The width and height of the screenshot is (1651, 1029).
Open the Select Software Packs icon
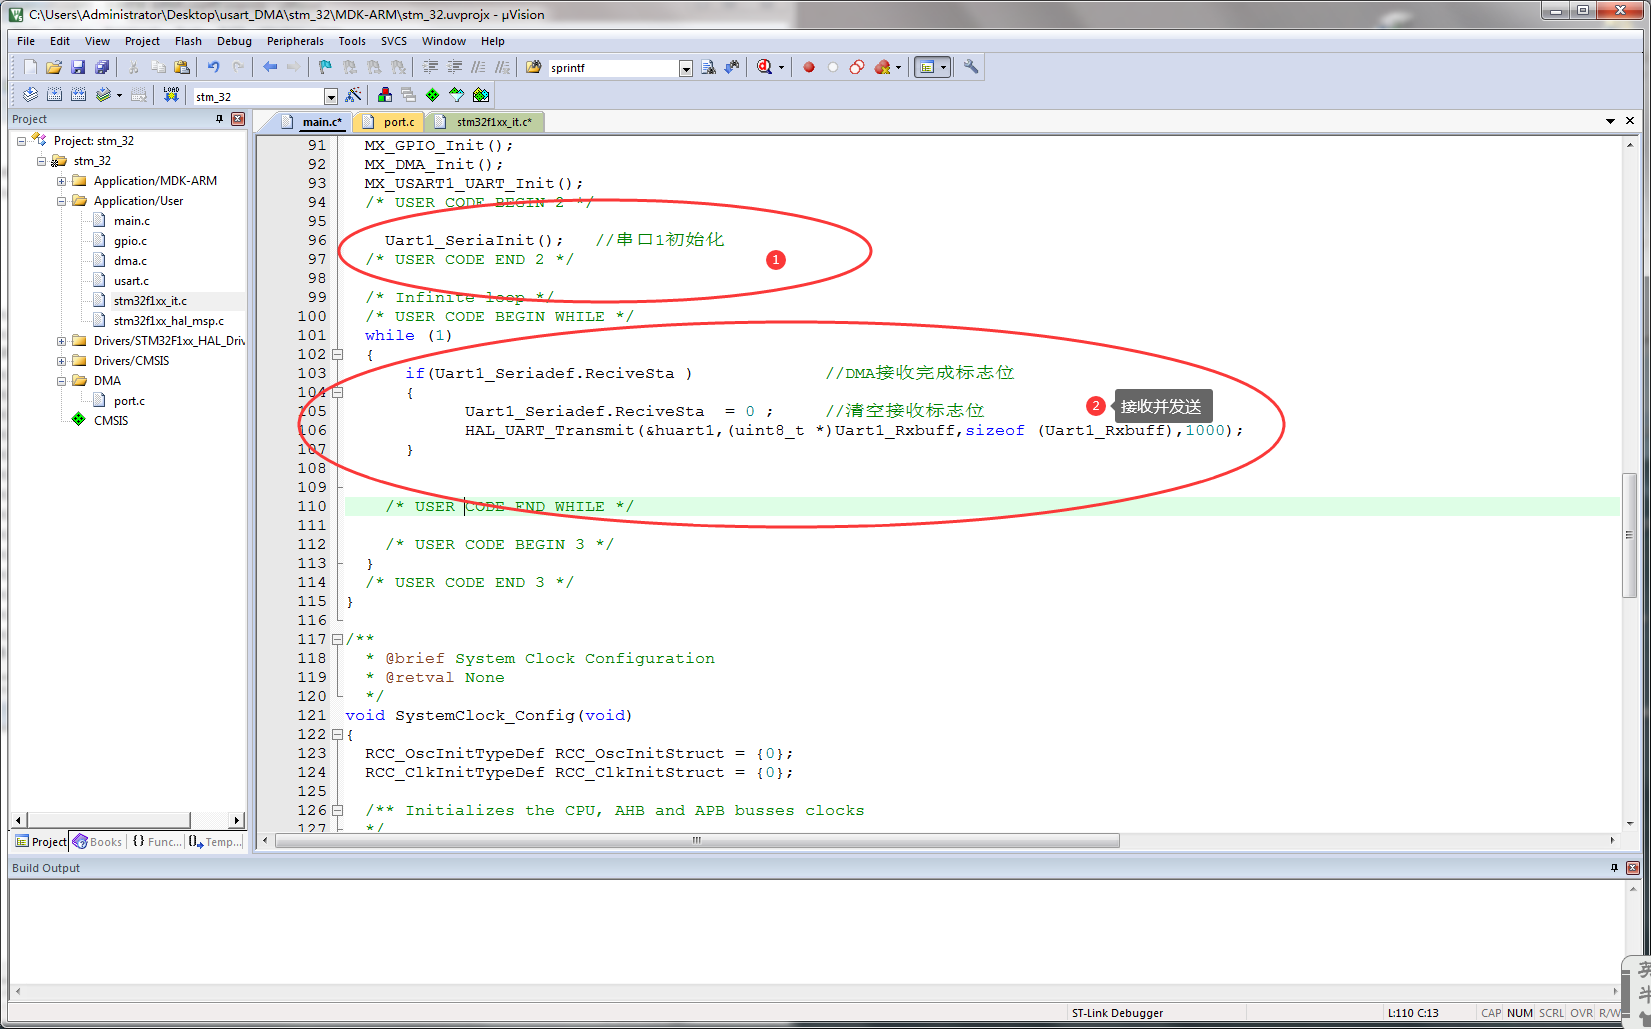[457, 95]
